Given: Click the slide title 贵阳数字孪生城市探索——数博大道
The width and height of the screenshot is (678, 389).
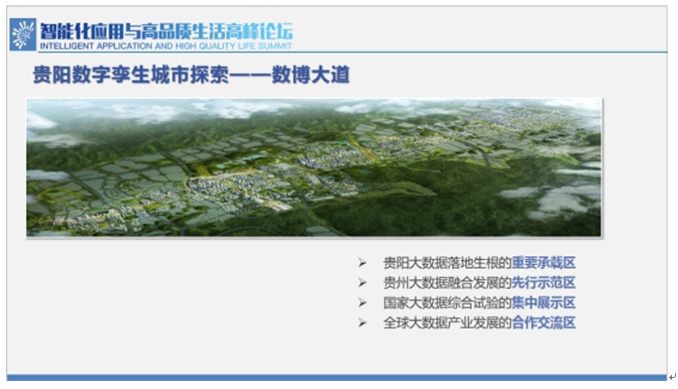Looking at the screenshot, I should pos(192,75).
